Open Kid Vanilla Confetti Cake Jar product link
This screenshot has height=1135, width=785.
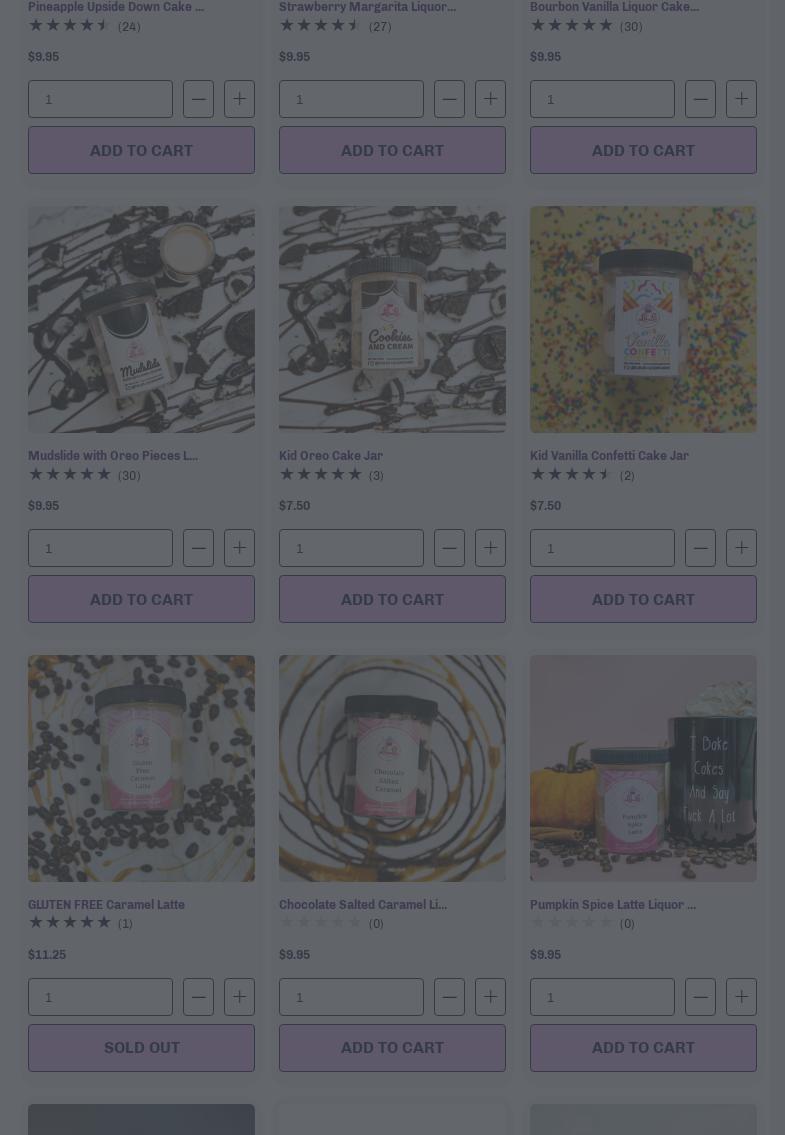coord(609,455)
